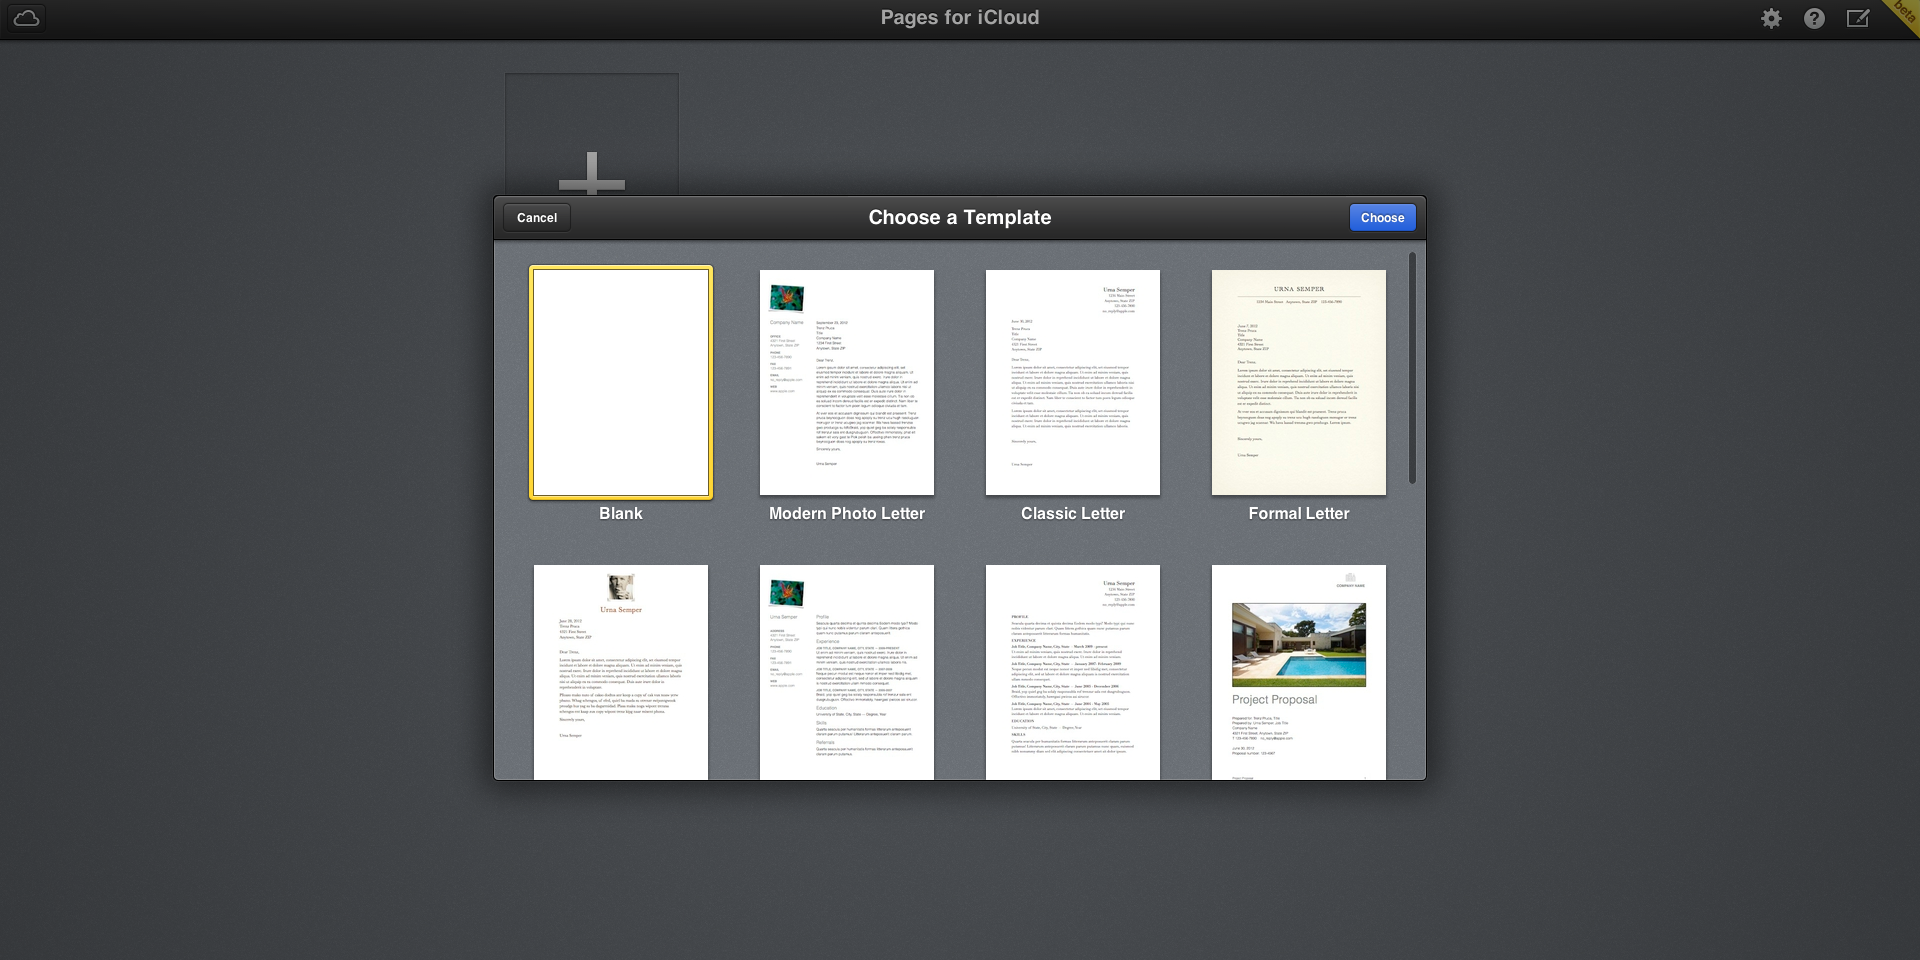
Task: Select the Formal Letter template thumbnail
Action: point(1299,382)
